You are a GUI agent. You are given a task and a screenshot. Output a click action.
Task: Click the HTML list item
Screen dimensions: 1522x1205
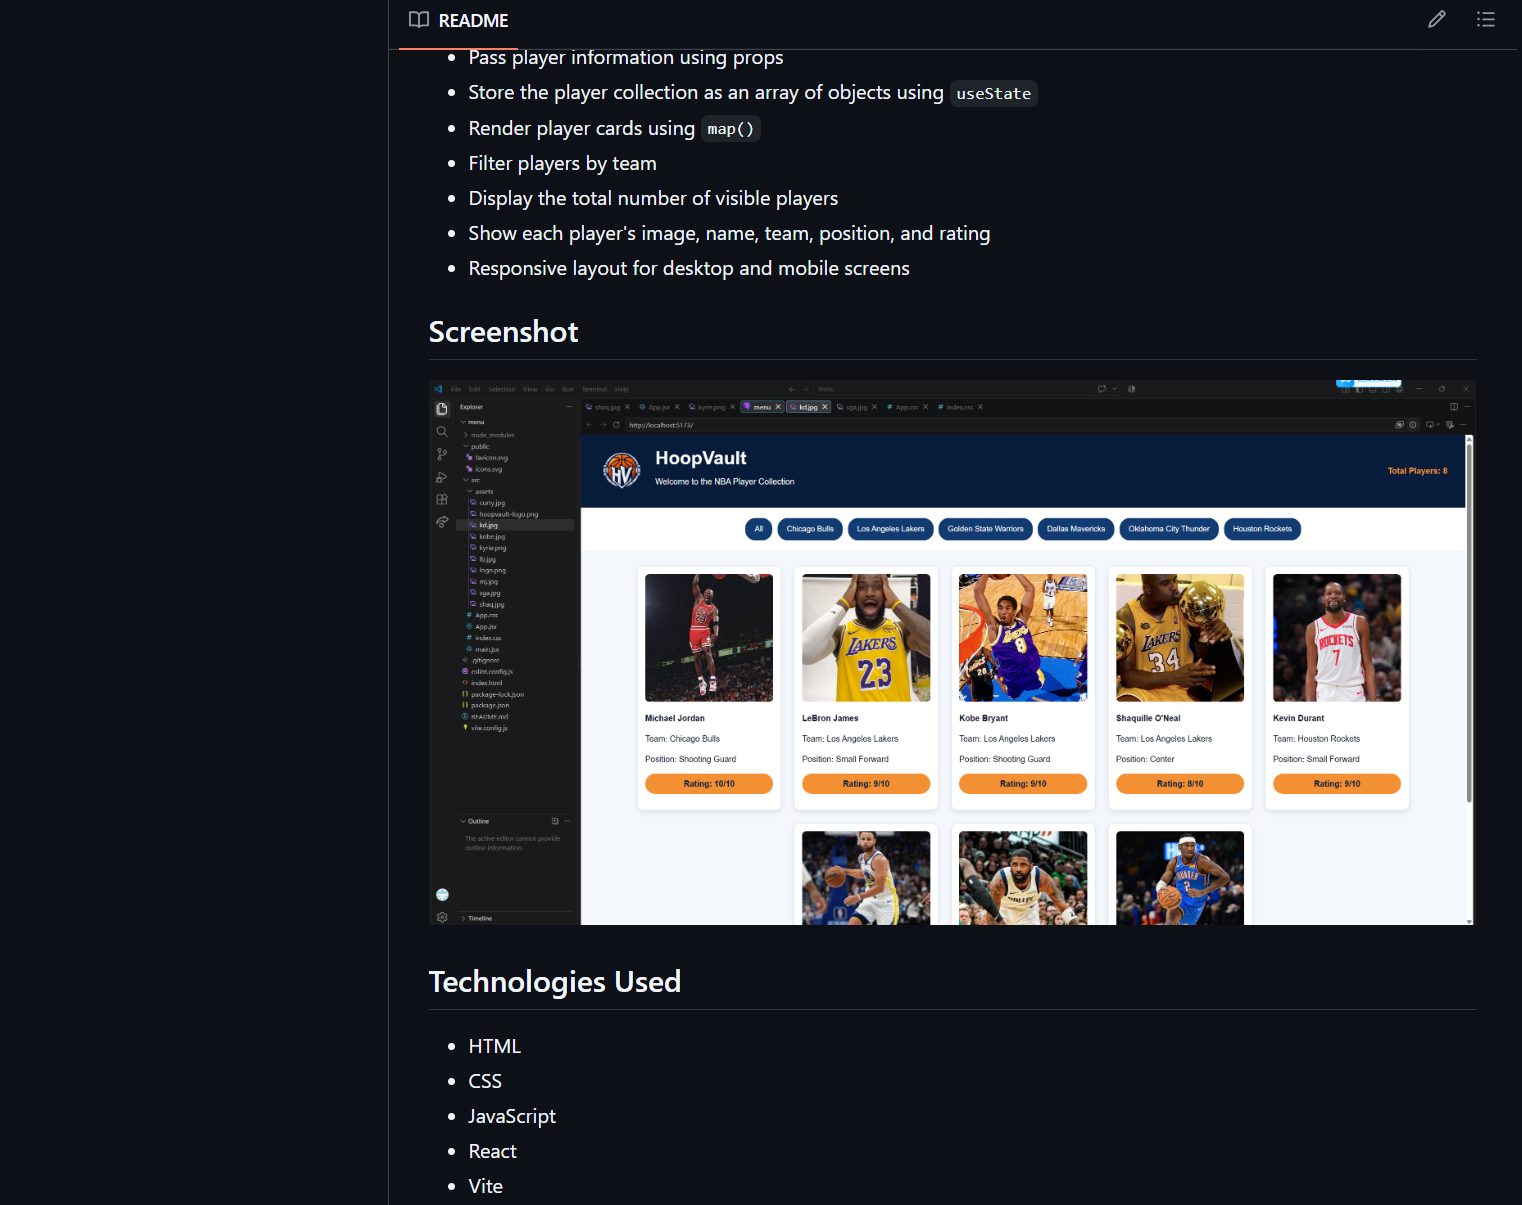point(494,1046)
